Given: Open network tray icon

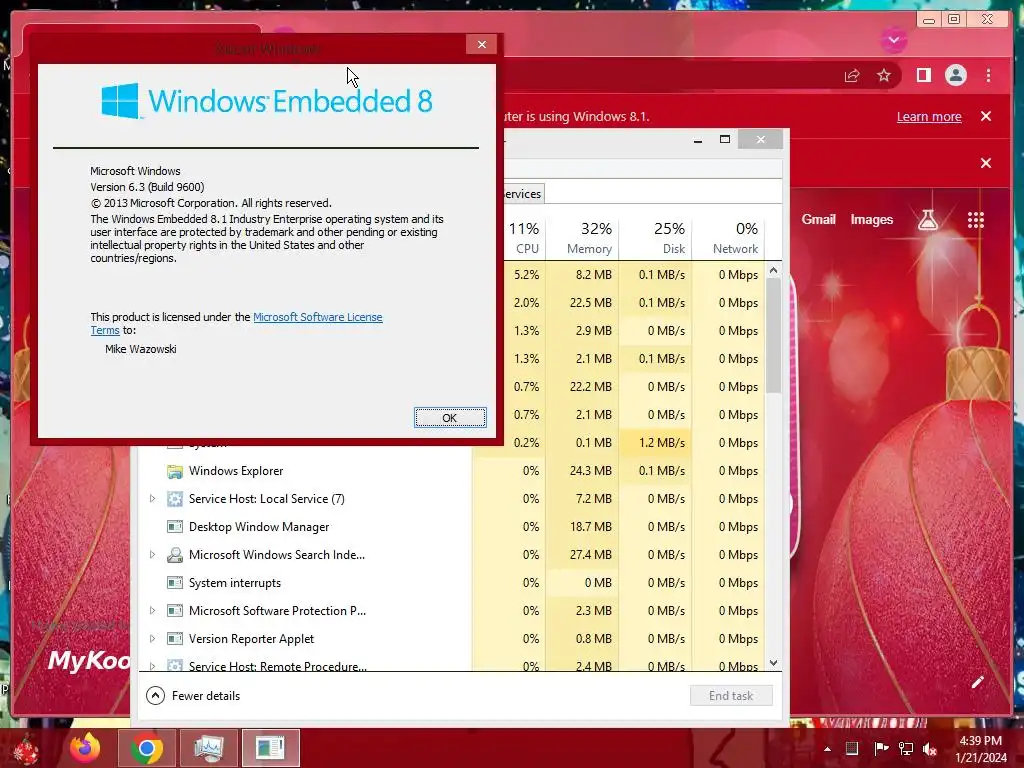Looking at the screenshot, I should 906,748.
